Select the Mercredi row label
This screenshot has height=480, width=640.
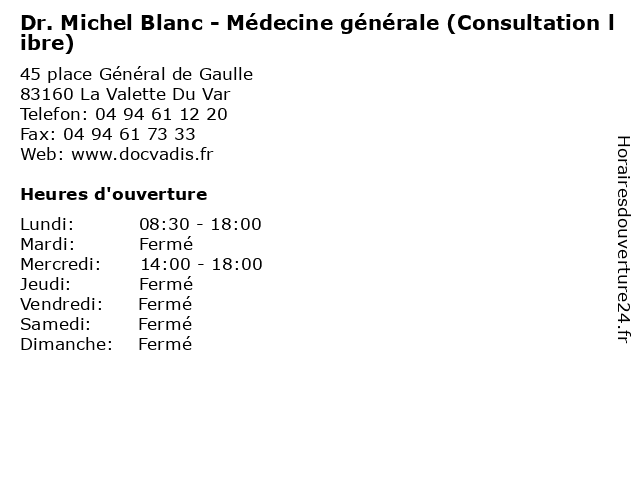[x=60, y=264]
